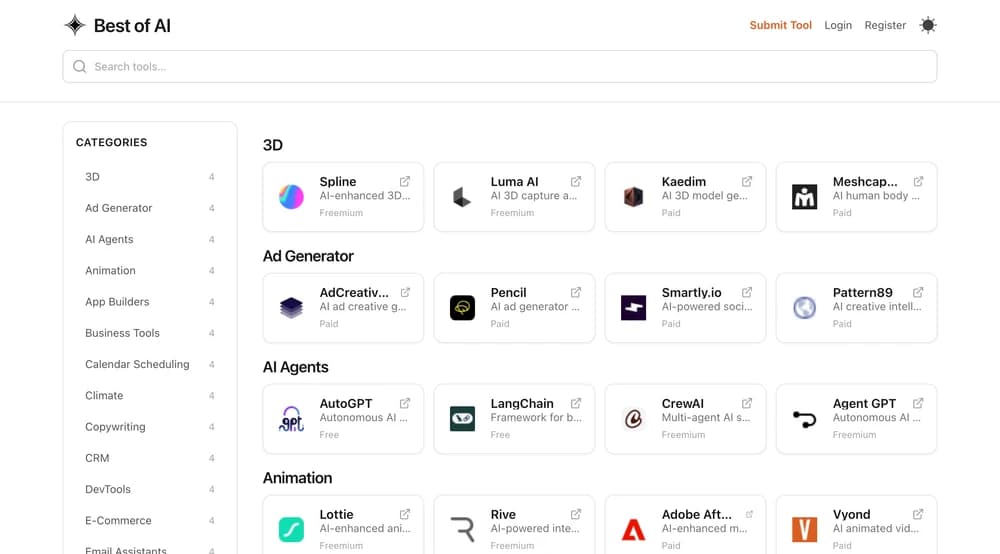This screenshot has width=1000, height=554.
Task: Open Rive external link icon
Action: click(576, 514)
